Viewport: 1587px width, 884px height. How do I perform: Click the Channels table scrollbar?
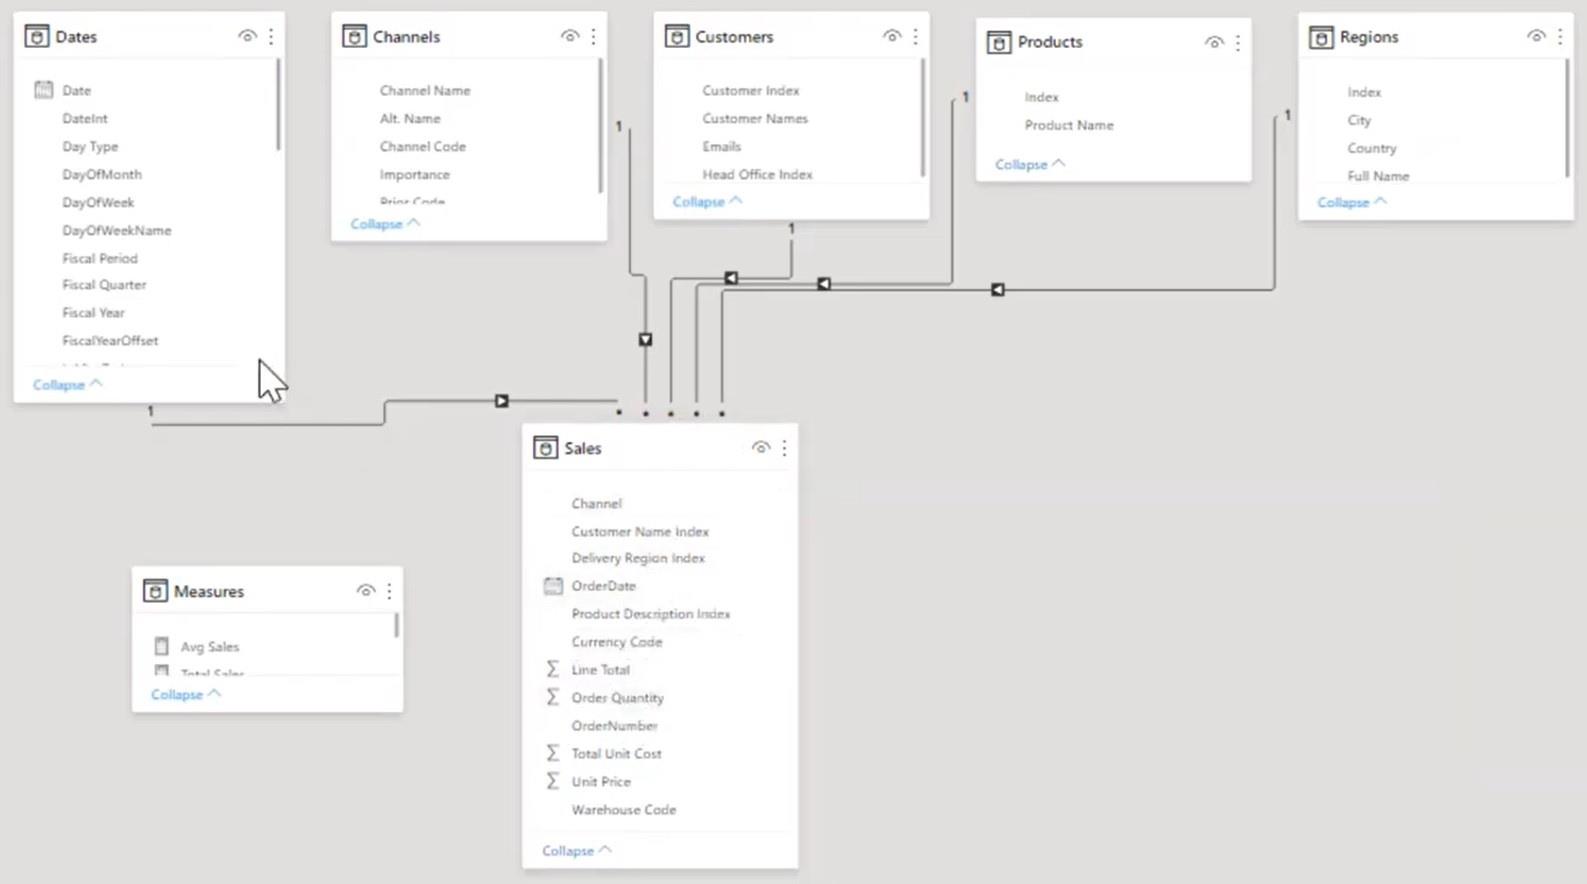(x=600, y=125)
